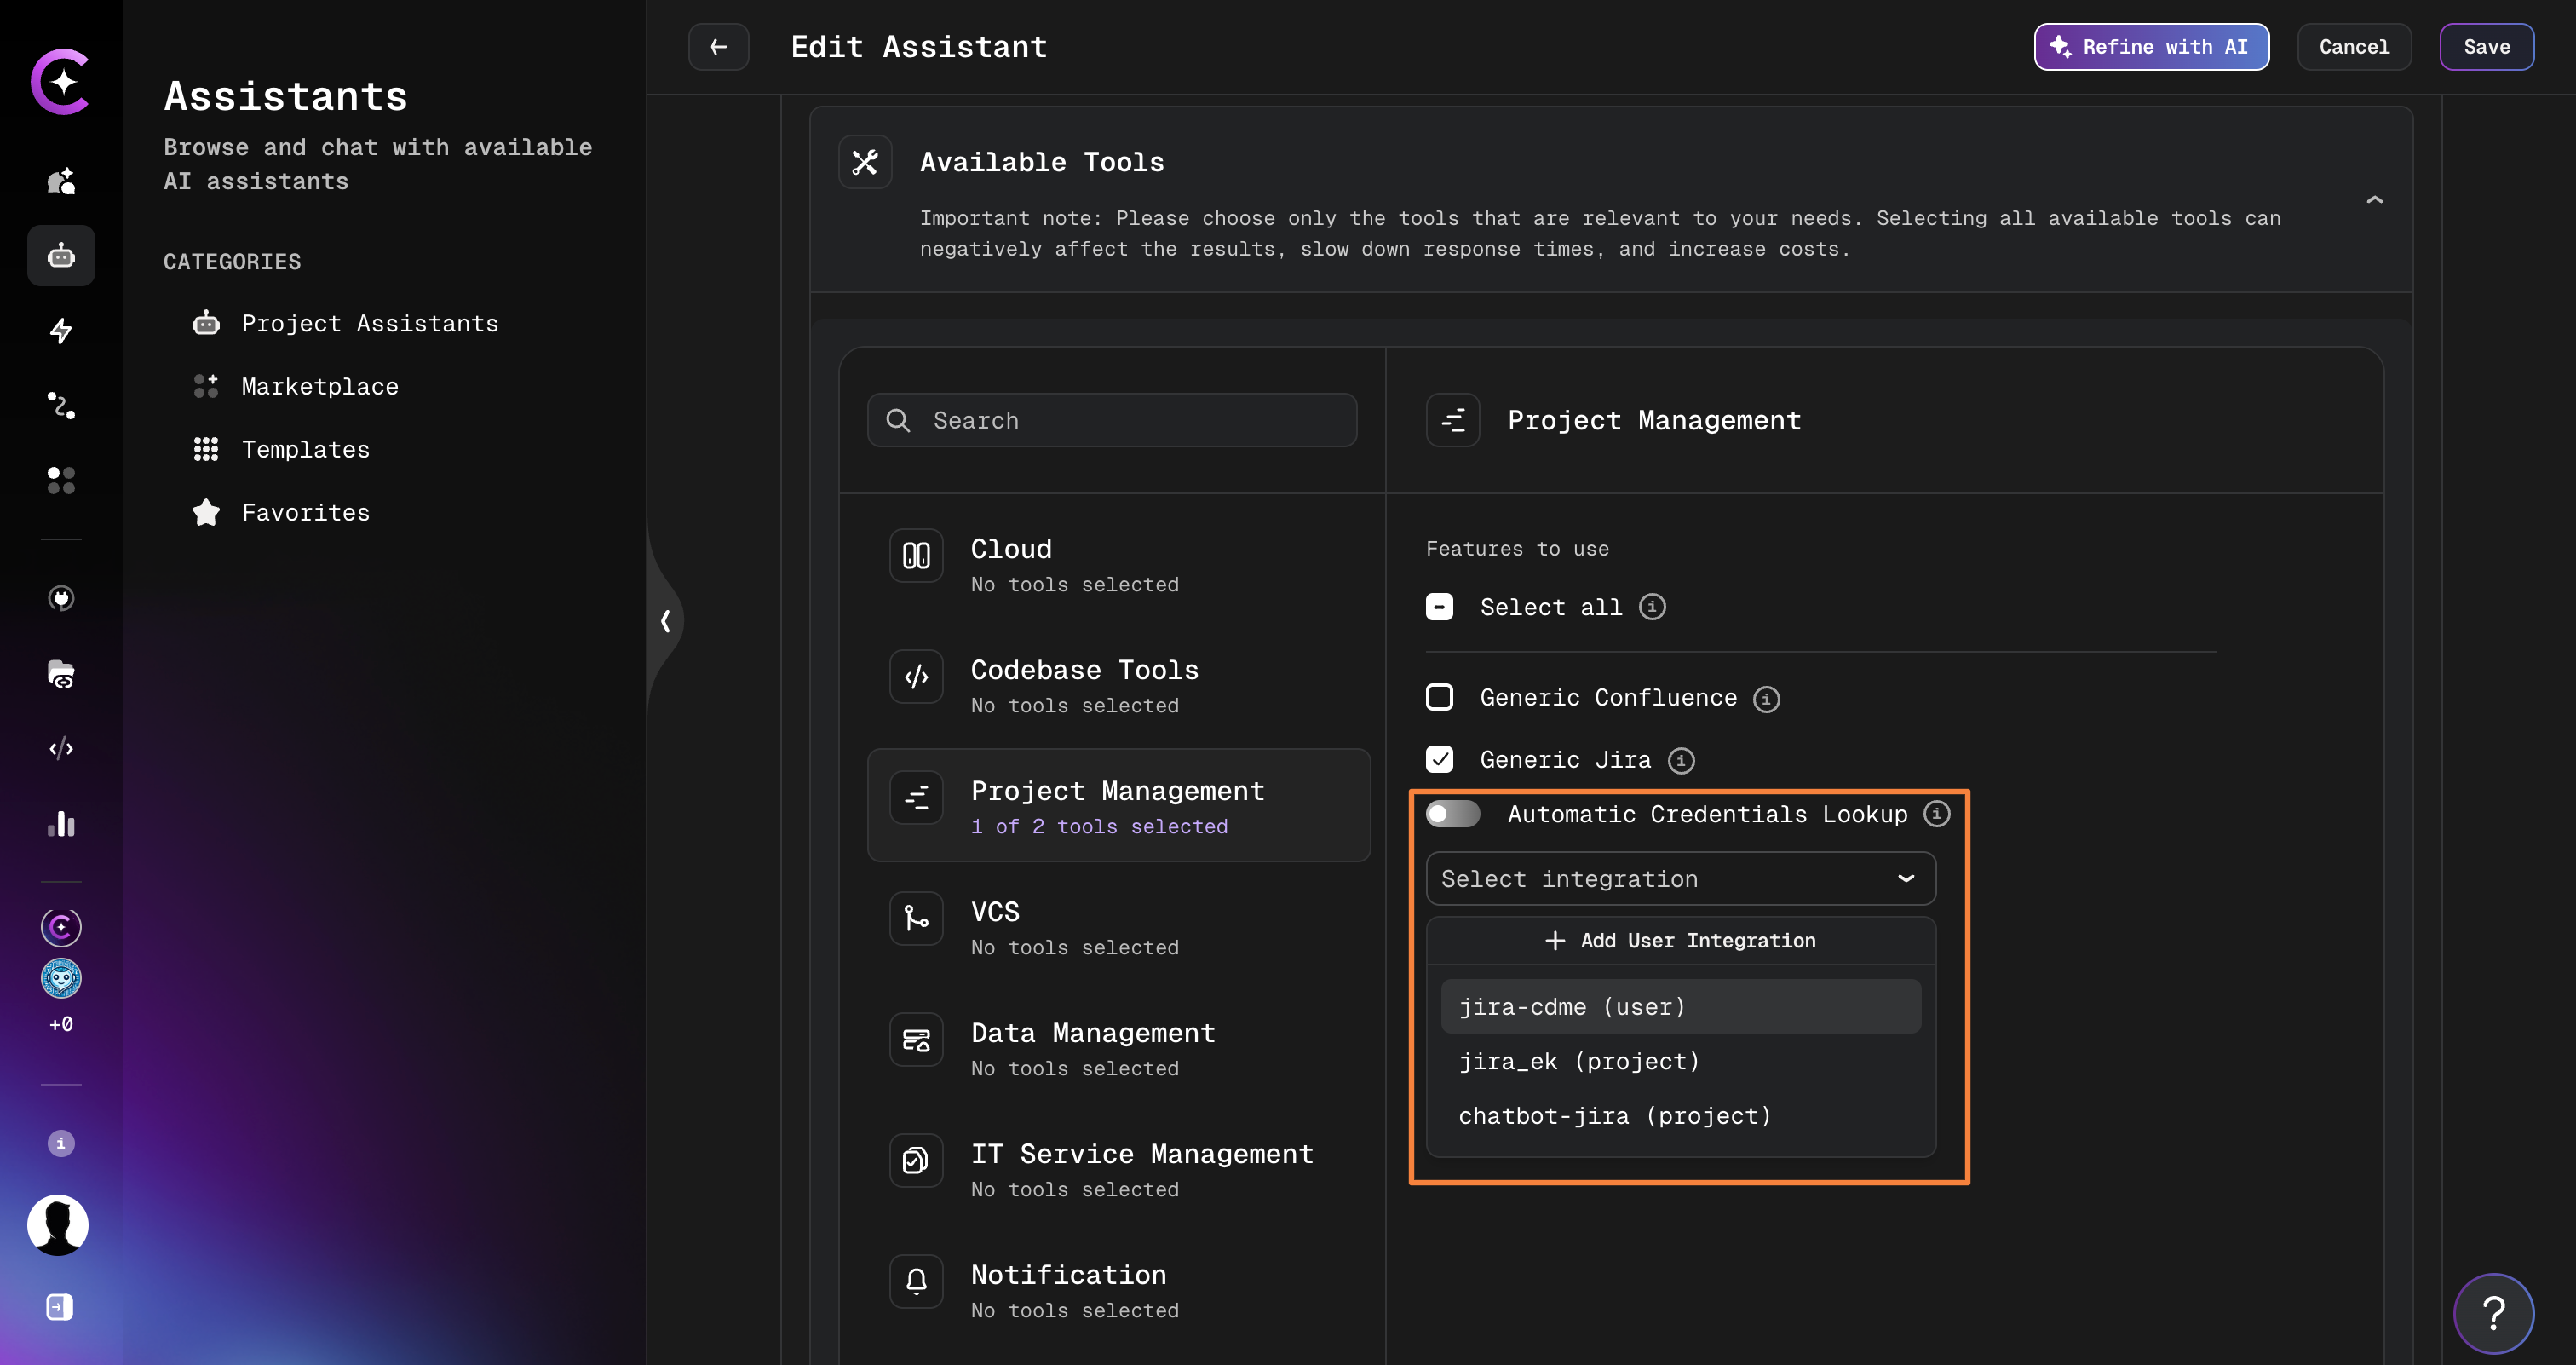The height and width of the screenshot is (1365, 2576).
Task: Choose jira-cdme (user) integration
Action: pos(1680,1007)
